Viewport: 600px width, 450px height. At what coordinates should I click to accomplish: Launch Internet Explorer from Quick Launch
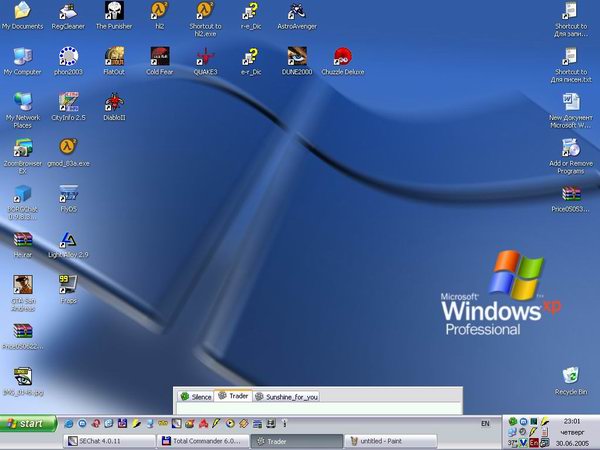coord(69,424)
